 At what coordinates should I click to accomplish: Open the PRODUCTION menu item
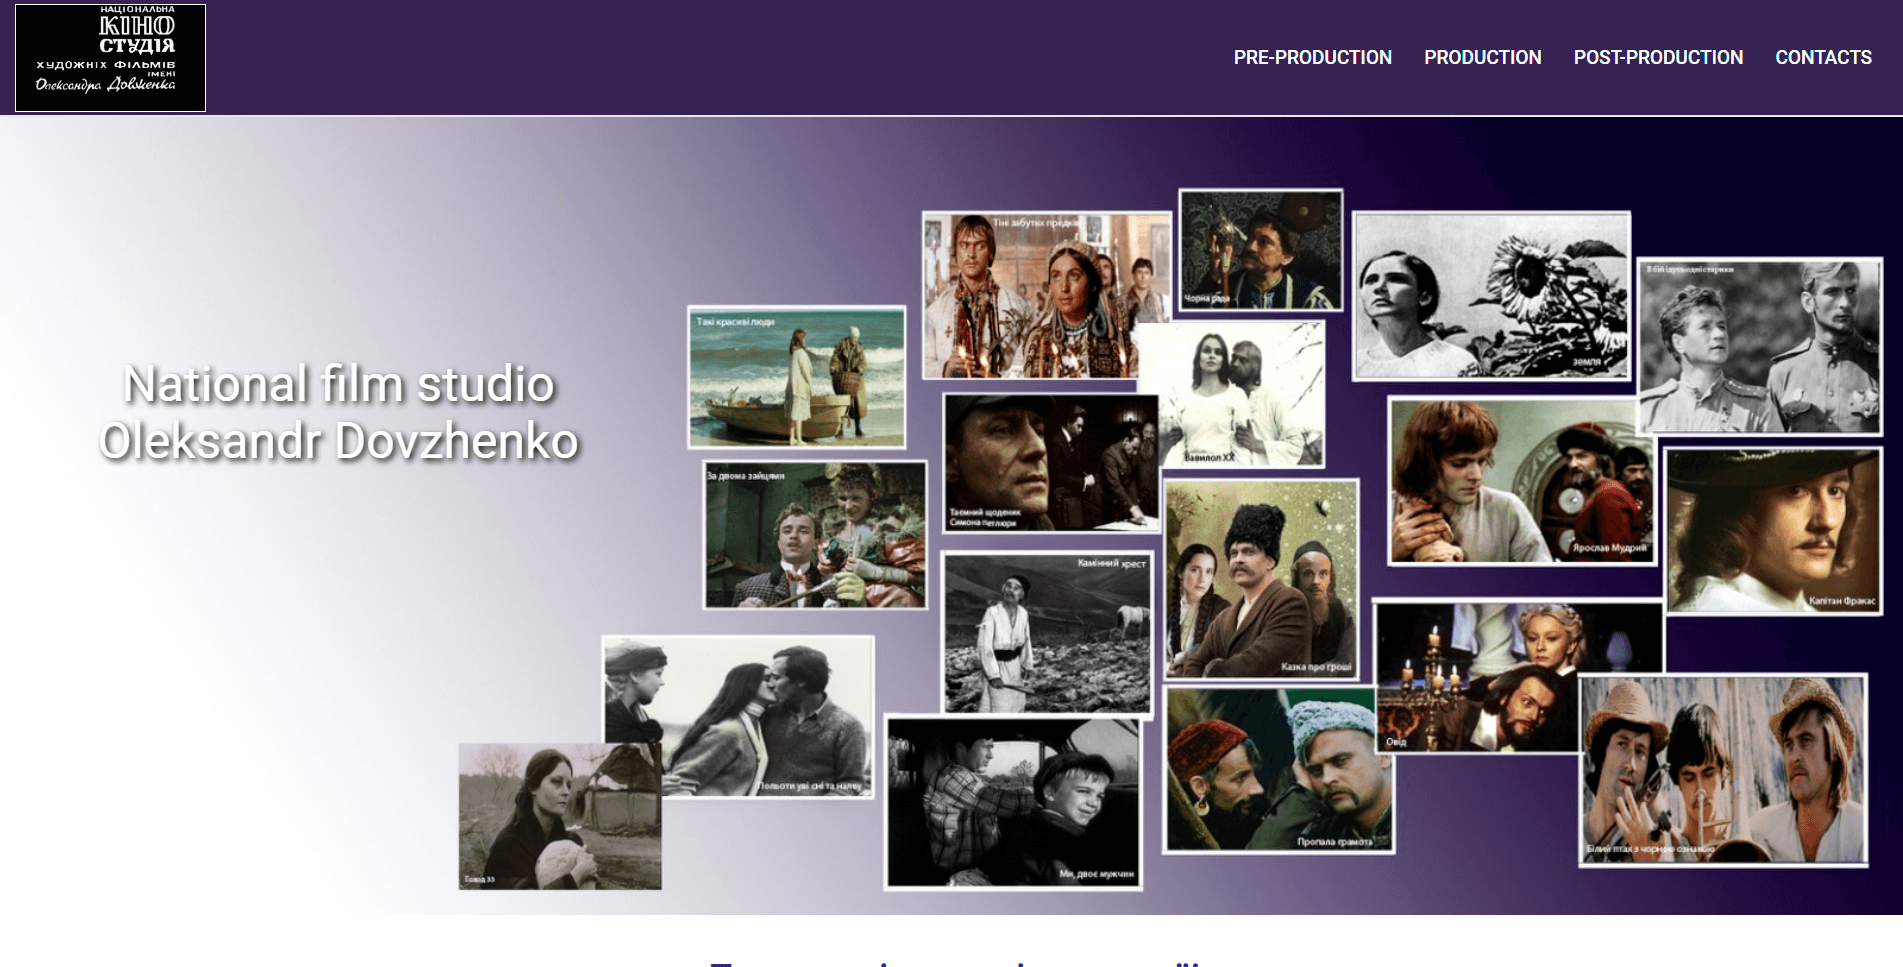[x=1482, y=58]
